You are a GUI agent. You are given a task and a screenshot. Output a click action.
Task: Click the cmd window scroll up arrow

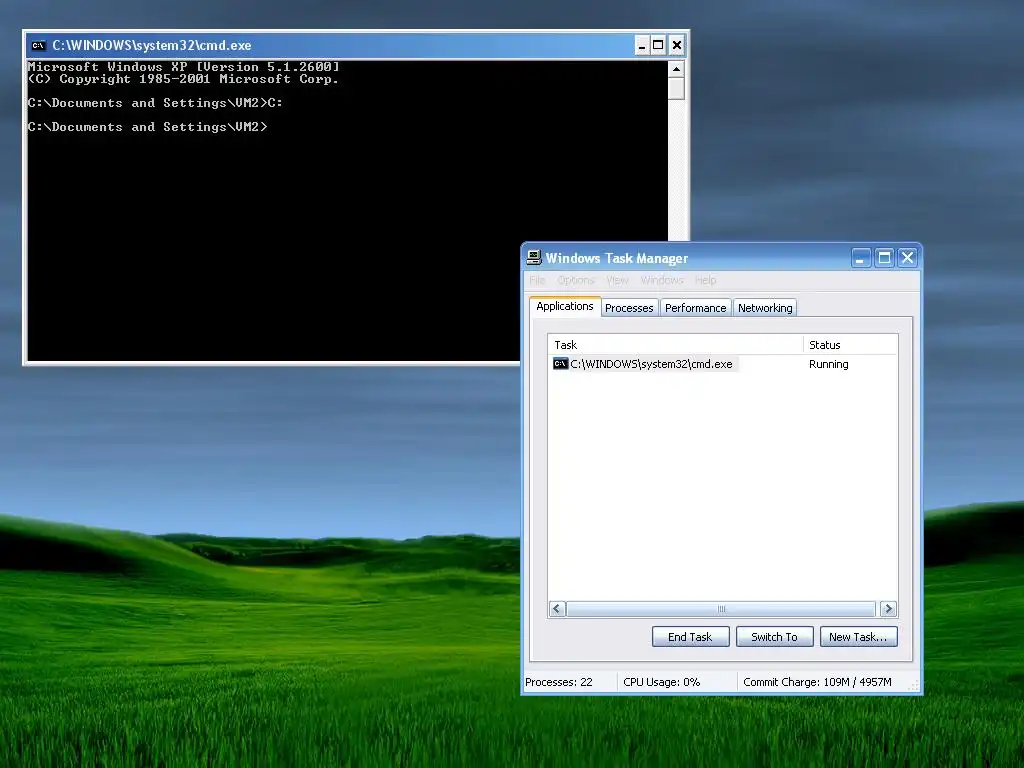click(677, 69)
